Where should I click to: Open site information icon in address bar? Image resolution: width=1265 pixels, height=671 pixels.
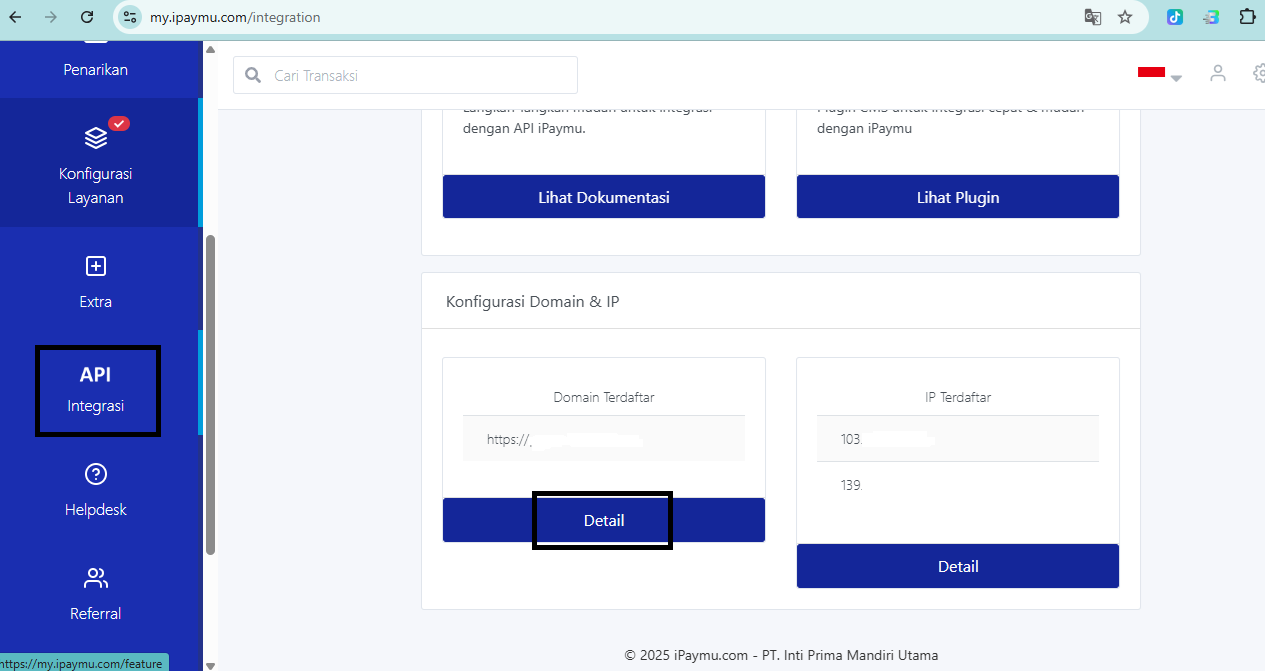(x=129, y=17)
